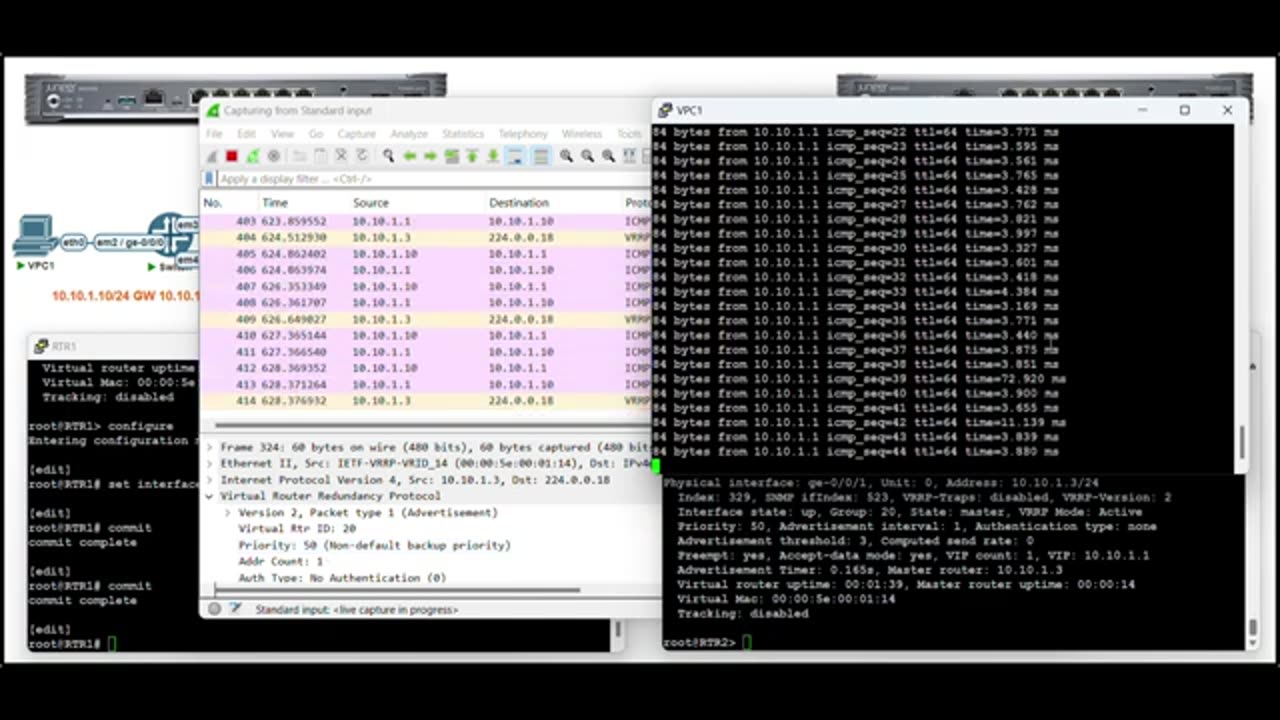The image size is (1280, 720).
Task: Open the Go menu in Wireshark
Action: 316,134
